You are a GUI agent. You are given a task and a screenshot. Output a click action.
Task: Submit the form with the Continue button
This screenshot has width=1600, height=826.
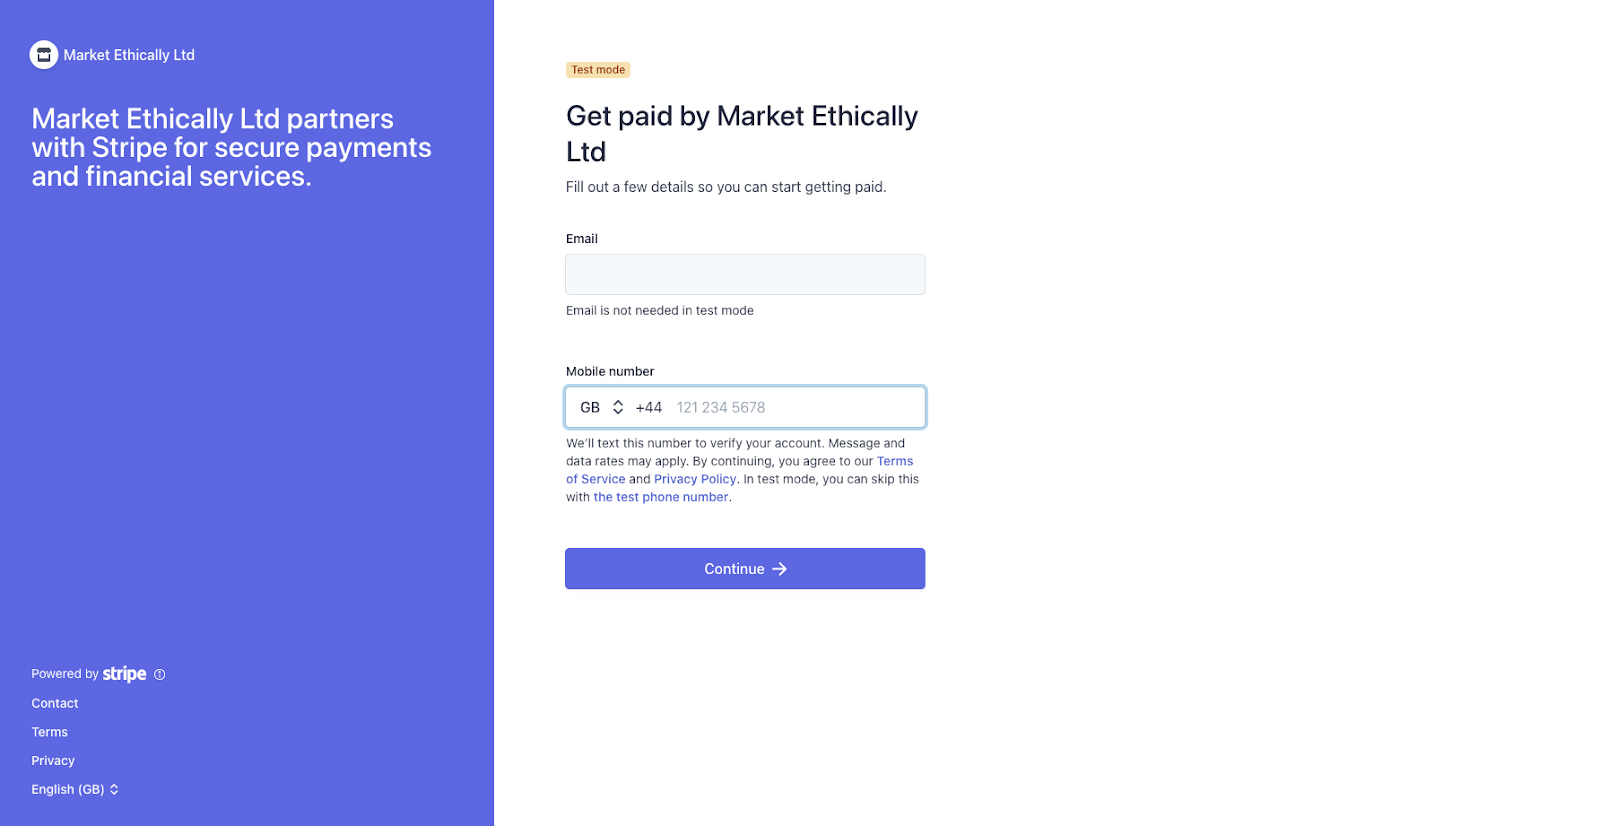pos(745,569)
